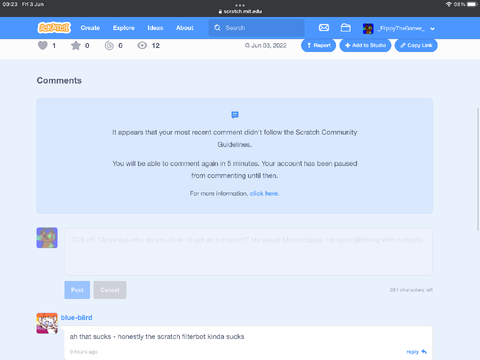Open the messages envelope icon
Viewport: 480px width, 360px height.
pyautogui.click(x=324, y=28)
